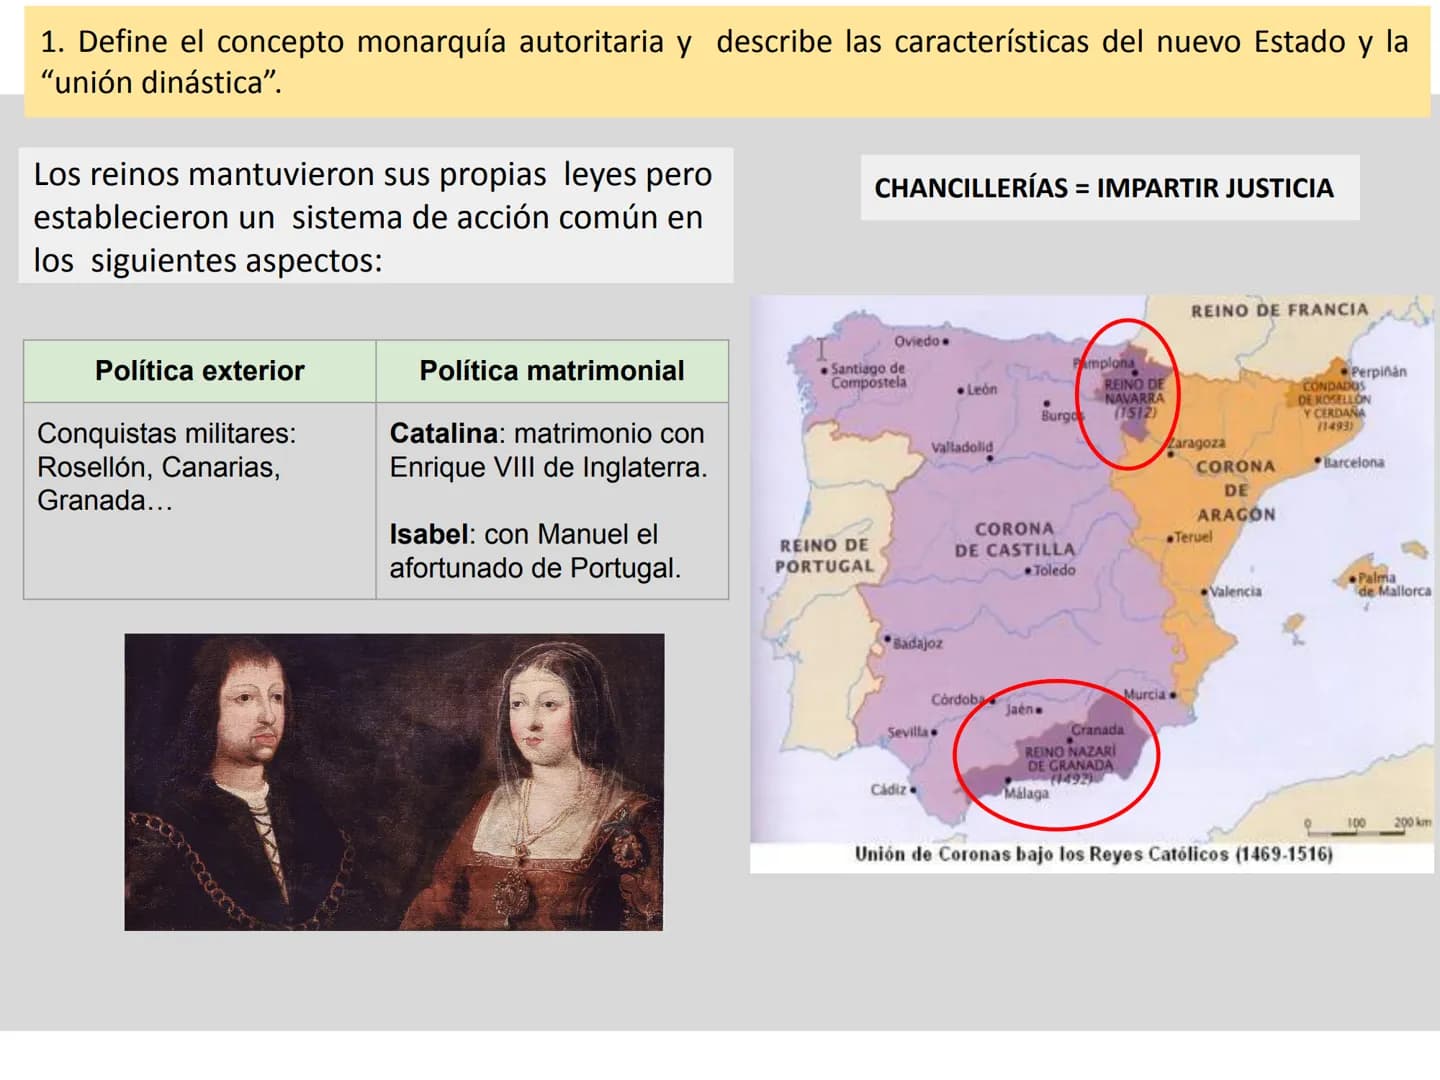Click the 'Zaragoza' city label
Screen dimensions: 1440x1080
[1196, 442]
